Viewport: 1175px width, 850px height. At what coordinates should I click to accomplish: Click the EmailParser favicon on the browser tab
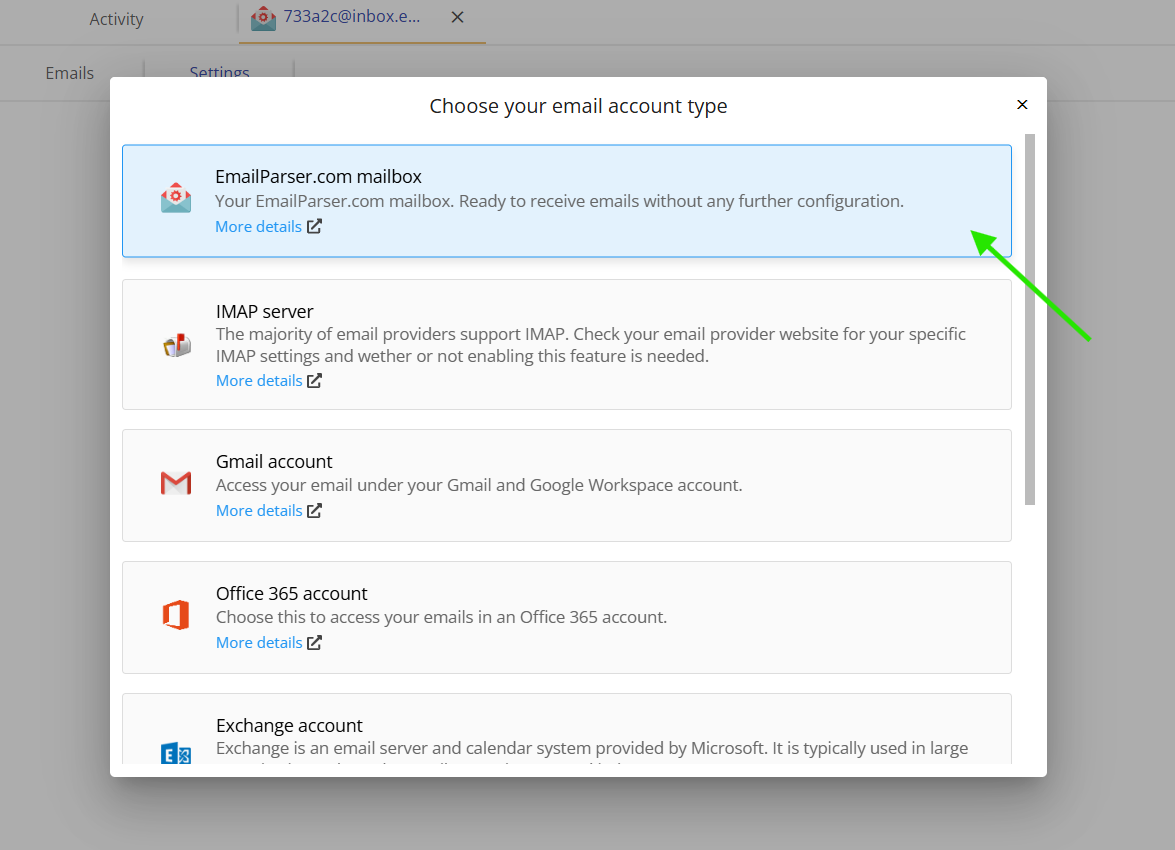click(x=262, y=17)
